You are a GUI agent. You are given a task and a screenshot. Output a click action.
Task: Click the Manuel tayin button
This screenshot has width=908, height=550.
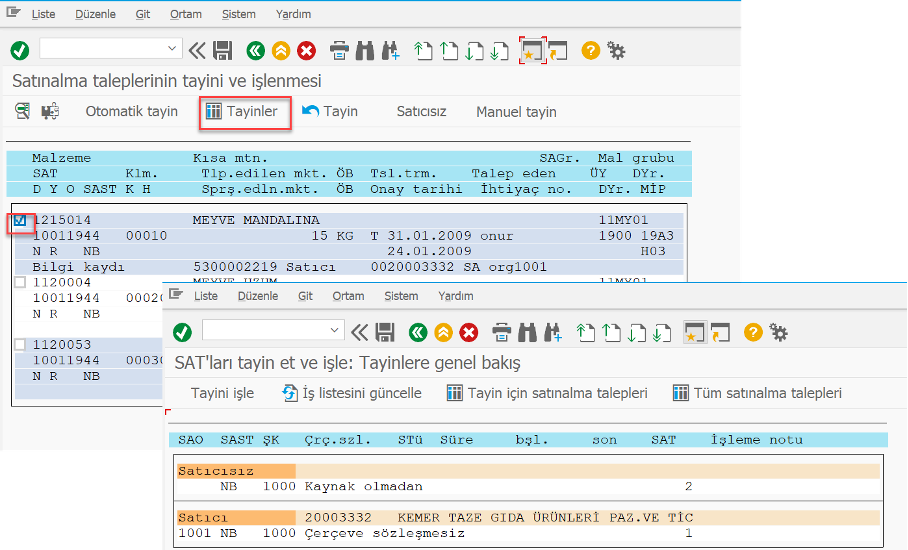coord(516,112)
